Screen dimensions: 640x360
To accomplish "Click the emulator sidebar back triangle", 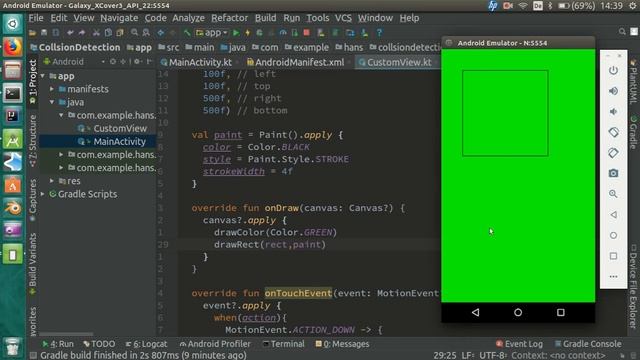I will (613, 215).
